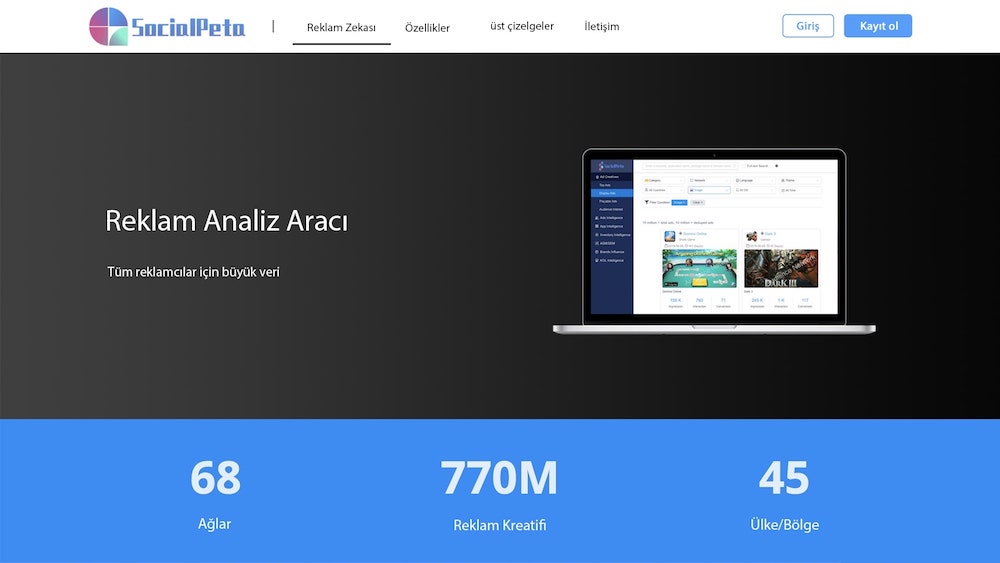The height and width of the screenshot is (563, 1000).
Task: Click the '68' networks statistic
Action: pos(215,478)
